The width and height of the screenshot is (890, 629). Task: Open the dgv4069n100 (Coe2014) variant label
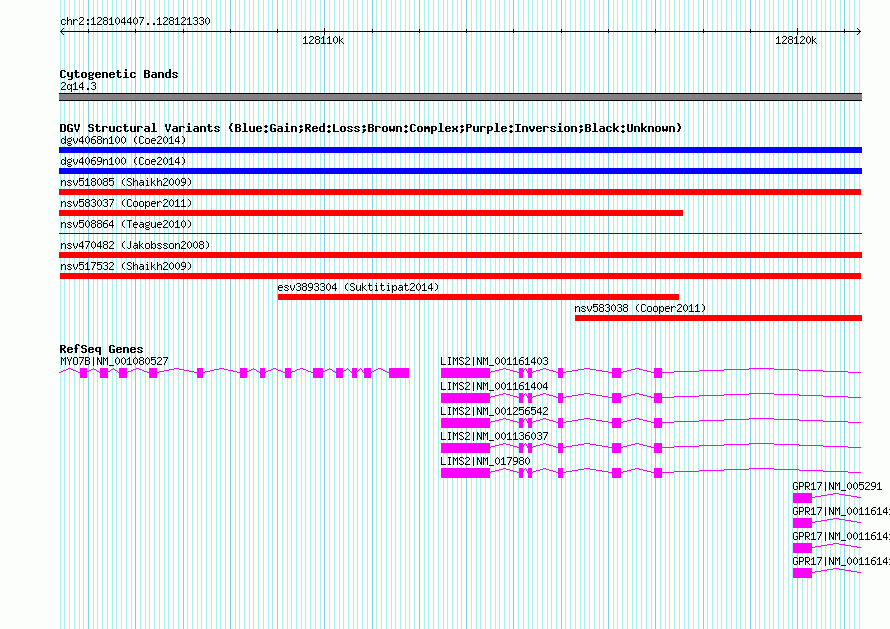[123, 161]
